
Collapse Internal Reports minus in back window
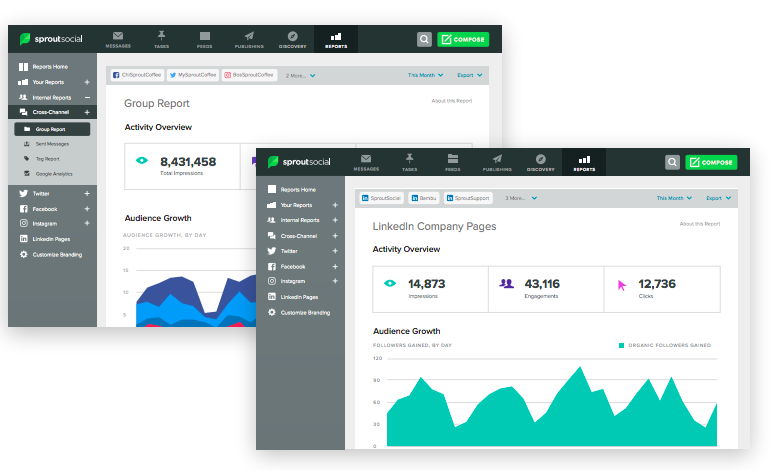pos(87,97)
